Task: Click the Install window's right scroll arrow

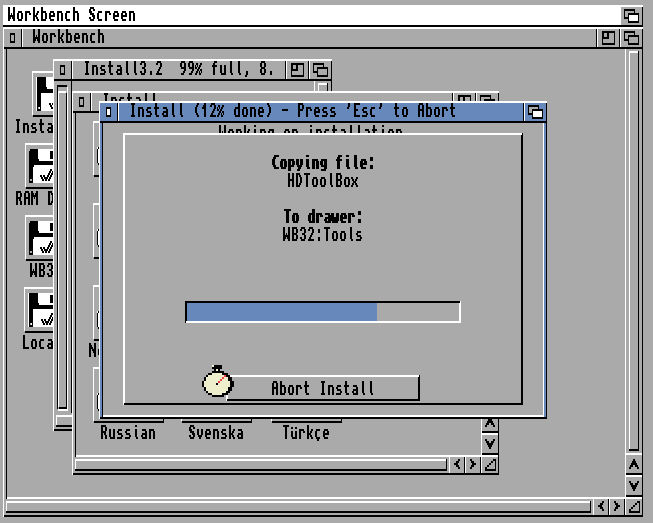Action: (471, 465)
